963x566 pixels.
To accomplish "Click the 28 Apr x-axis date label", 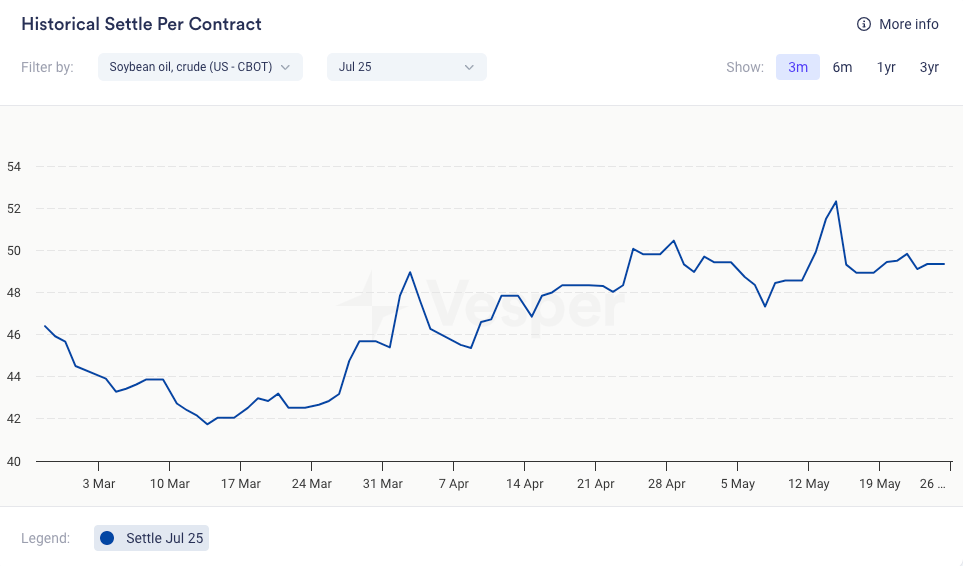I will 667,484.
